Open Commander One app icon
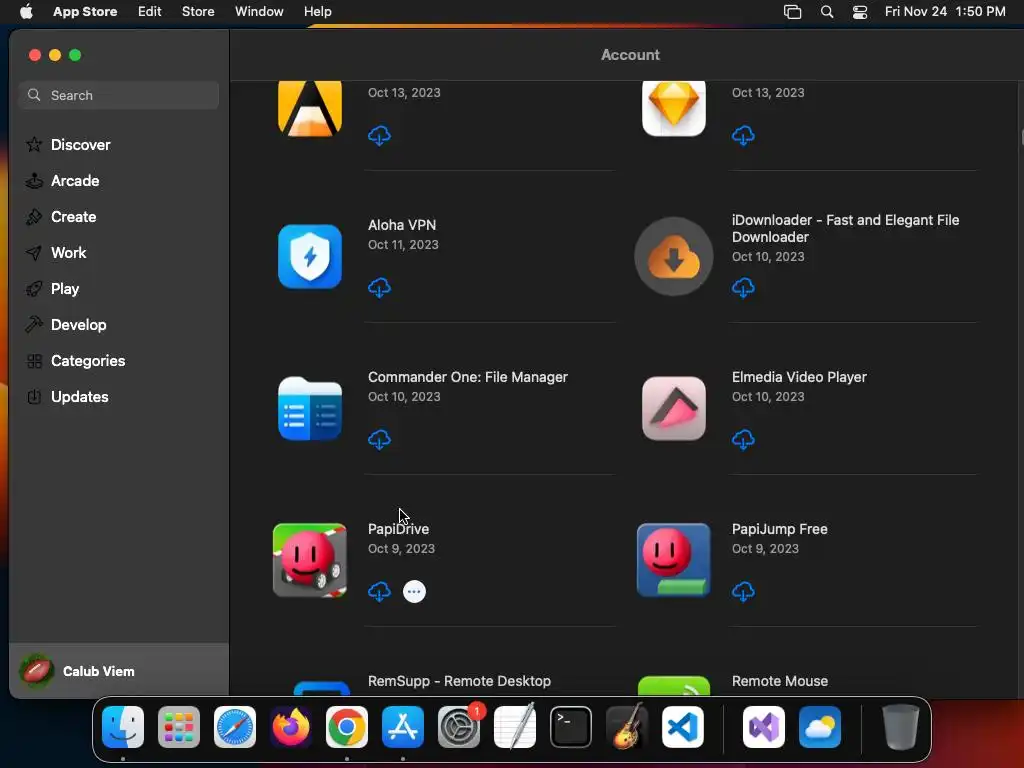The height and width of the screenshot is (768, 1024). (x=310, y=409)
